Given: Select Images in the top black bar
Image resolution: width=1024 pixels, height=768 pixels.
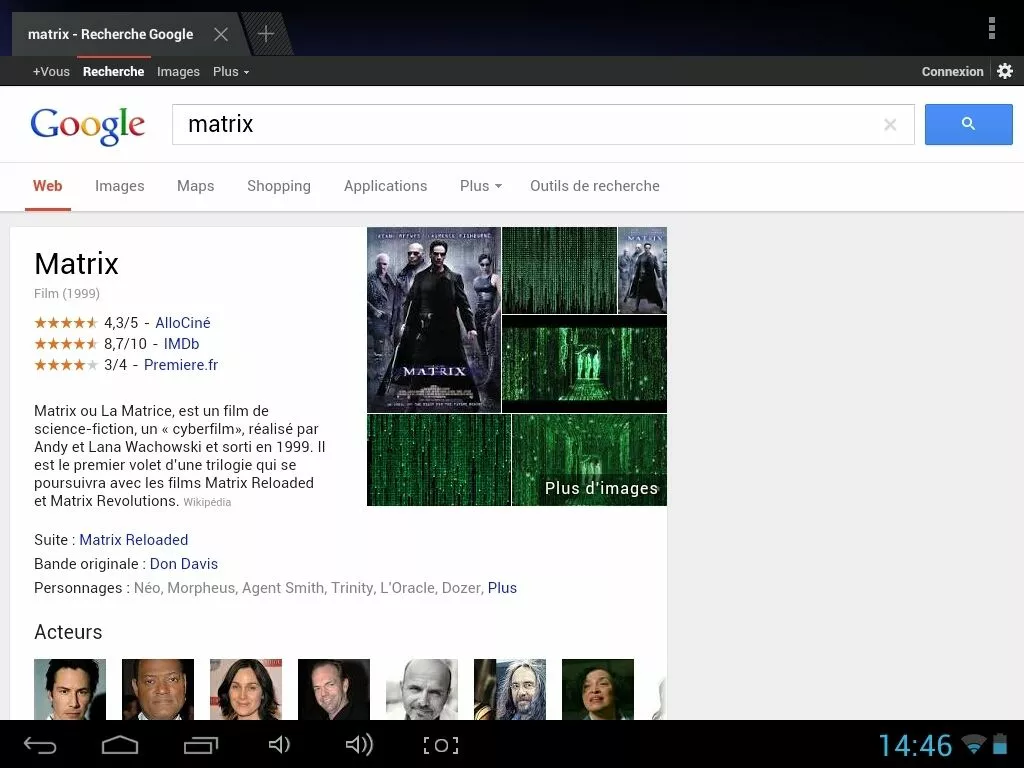Looking at the screenshot, I should [178, 72].
